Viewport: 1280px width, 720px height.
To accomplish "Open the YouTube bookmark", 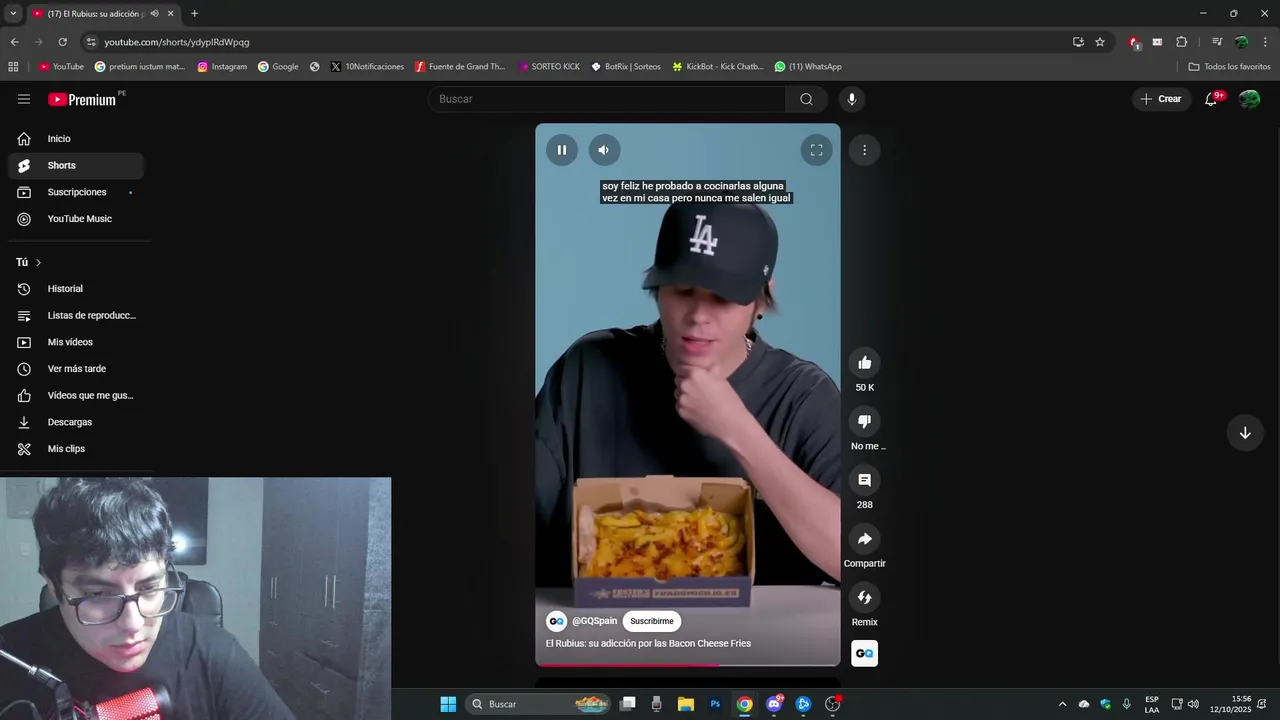I will tap(61, 67).
